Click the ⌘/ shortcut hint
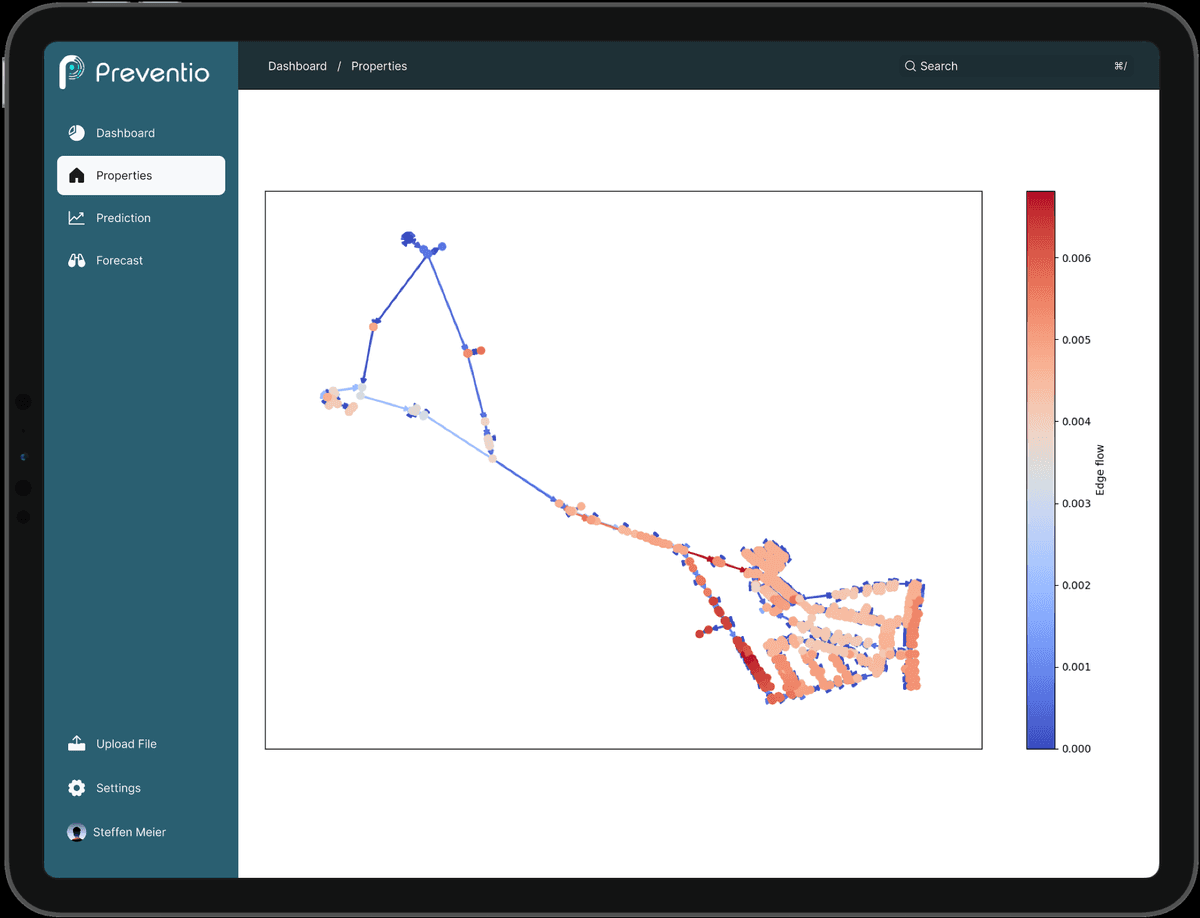Image resolution: width=1200 pixels, height=918 pixels. point(1120,66)
